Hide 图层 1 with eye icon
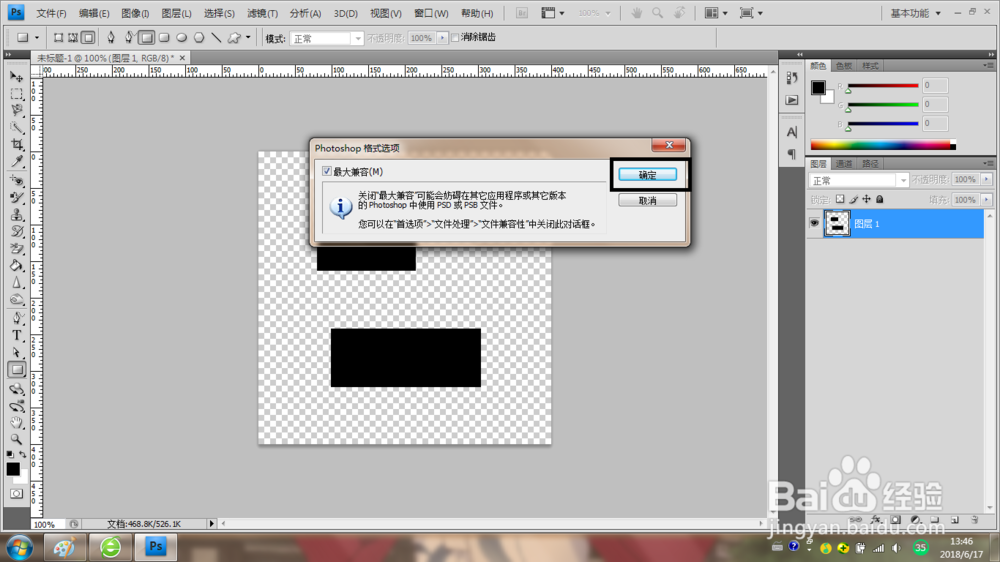 coord(814,223)
